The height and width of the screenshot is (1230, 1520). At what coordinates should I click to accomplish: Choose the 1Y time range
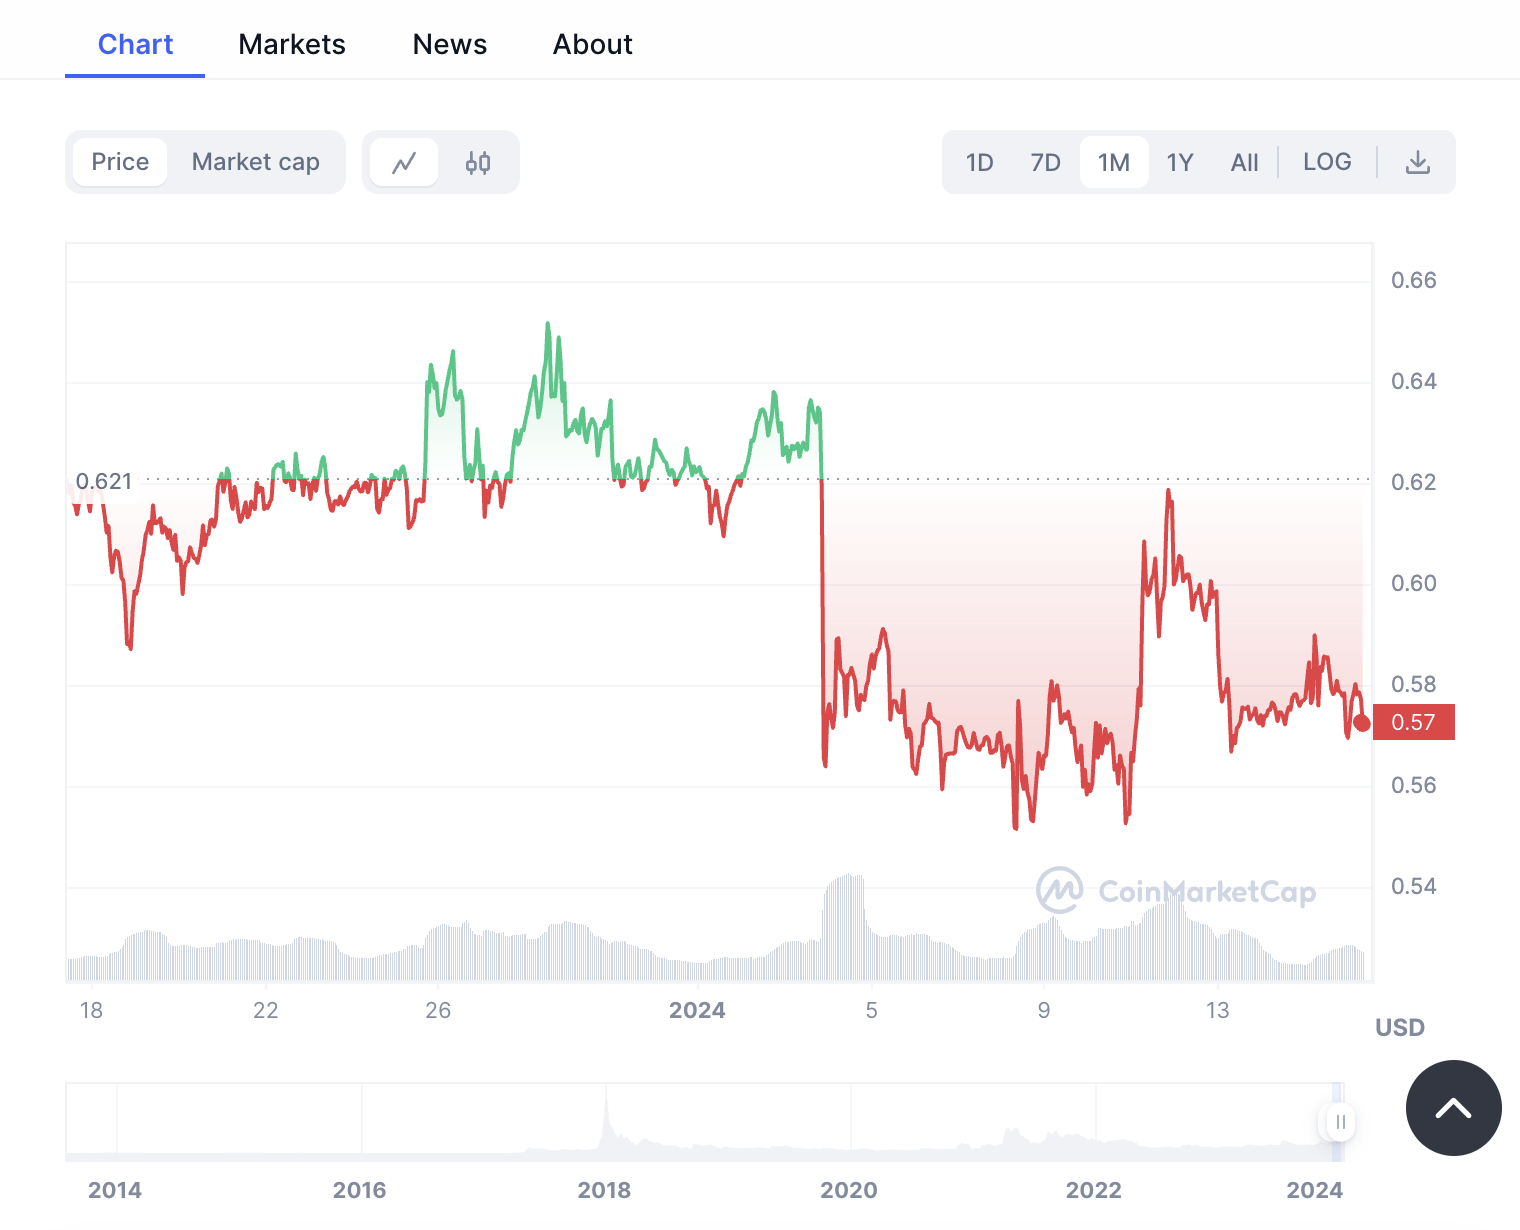(x=1180, y=162)
